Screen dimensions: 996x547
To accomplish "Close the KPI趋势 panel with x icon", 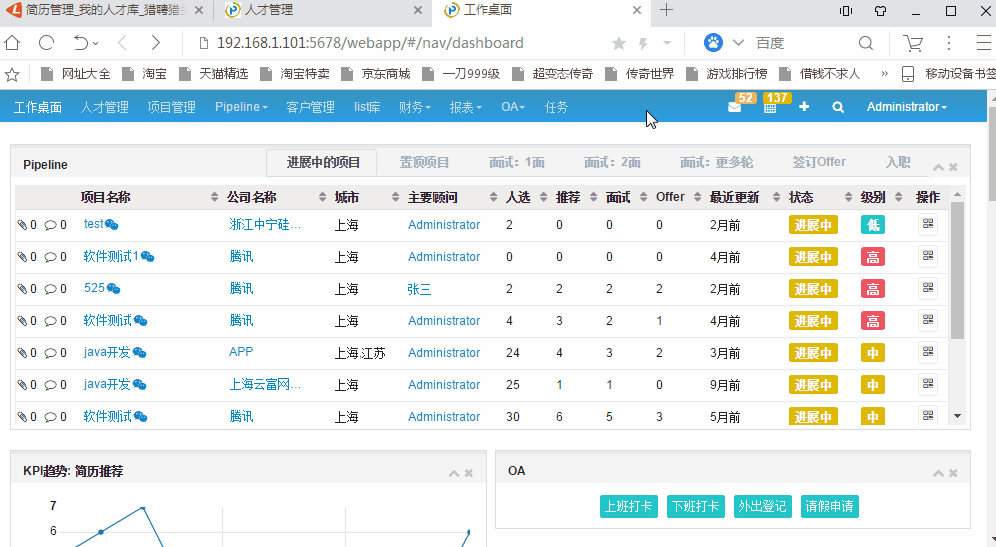I will coord(468,473).
